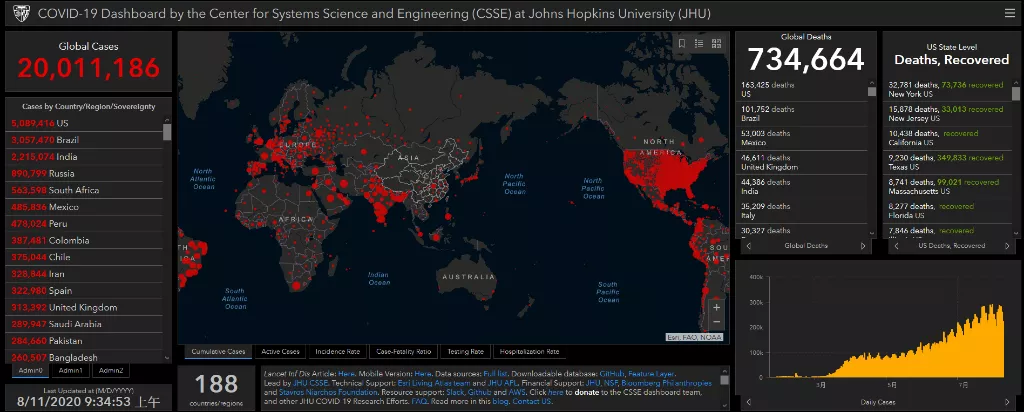Click the country list scrollbar thumb
This screenshot has height=412, width=1024.
pyautogui.click(x=167, y=133)
